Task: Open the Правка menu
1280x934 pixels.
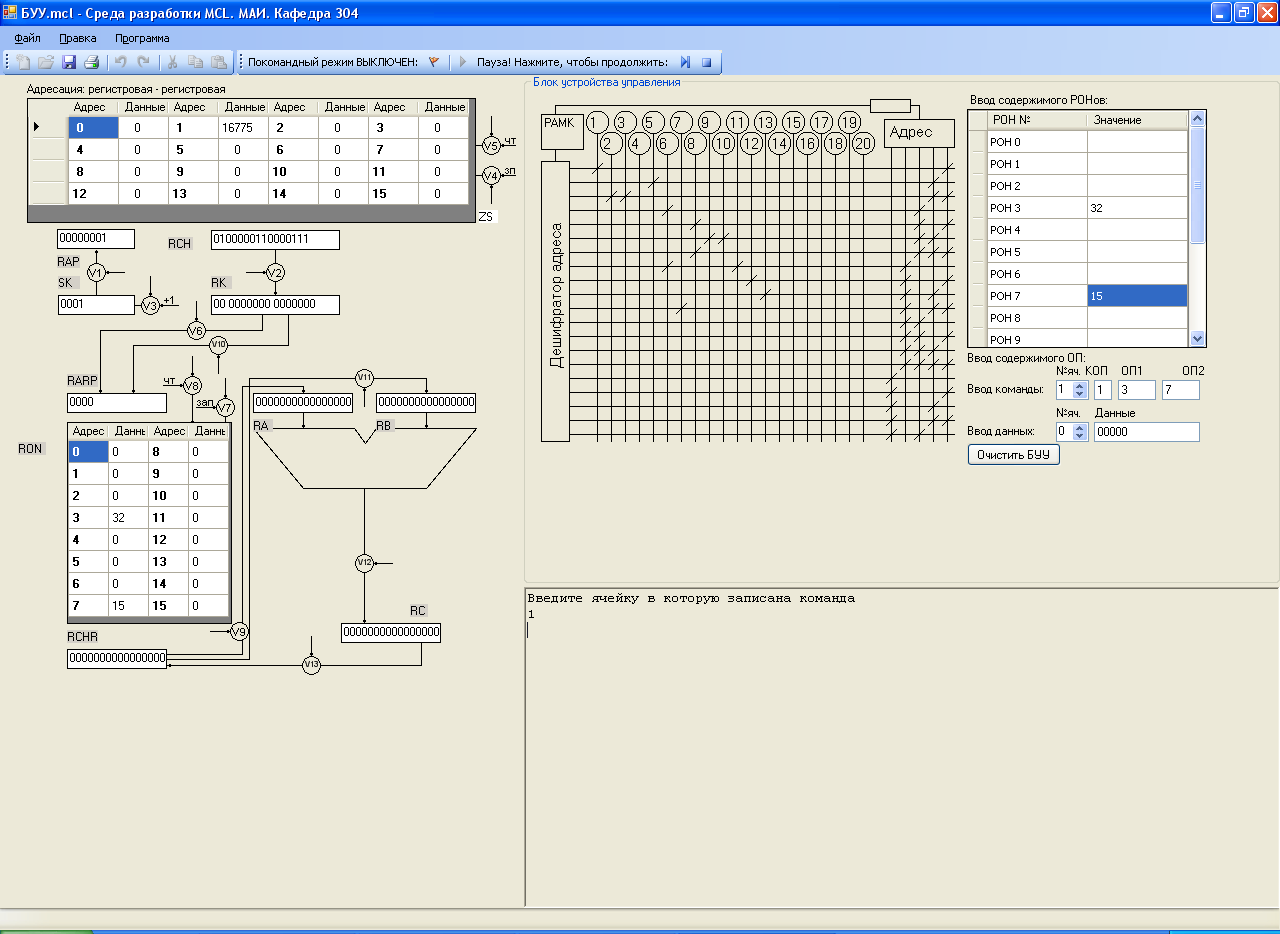Action: point(78,38)
